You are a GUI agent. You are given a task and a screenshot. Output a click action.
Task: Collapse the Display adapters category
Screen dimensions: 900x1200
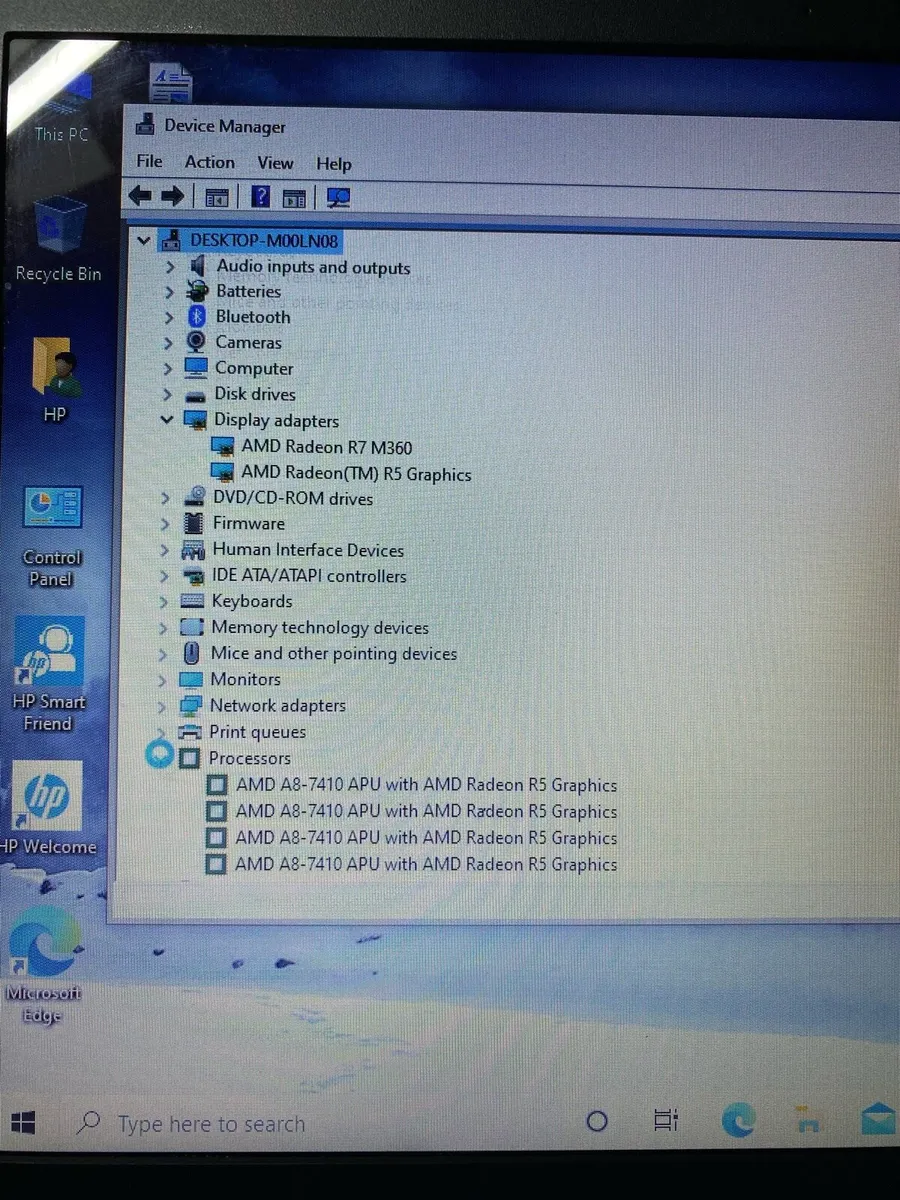(x=167, y=421)
